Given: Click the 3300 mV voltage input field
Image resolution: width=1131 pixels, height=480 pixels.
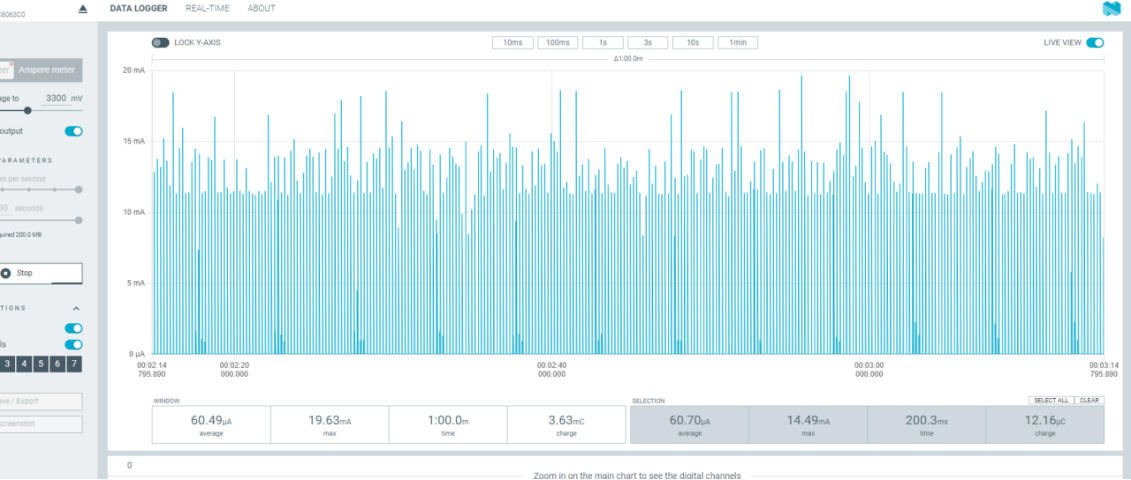Looking at the screenshot, I should tap(56, 98).
